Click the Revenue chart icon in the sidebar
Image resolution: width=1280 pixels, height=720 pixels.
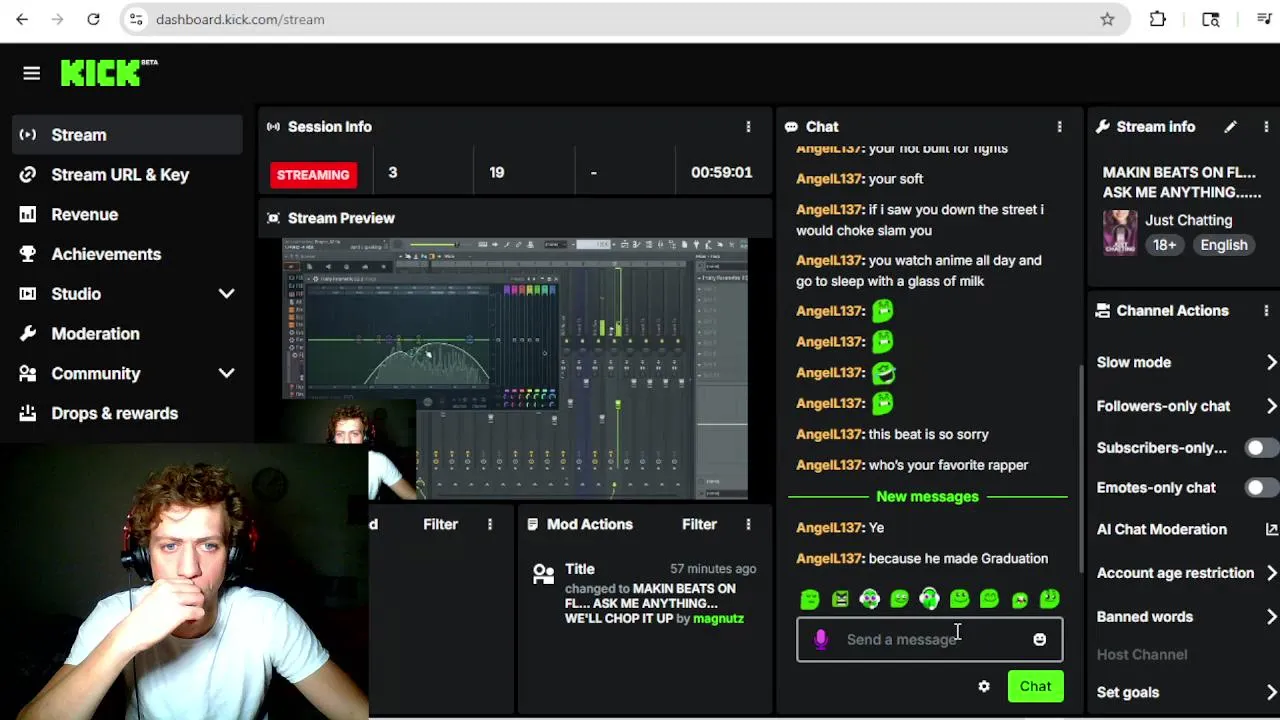(x=28, y=214)
